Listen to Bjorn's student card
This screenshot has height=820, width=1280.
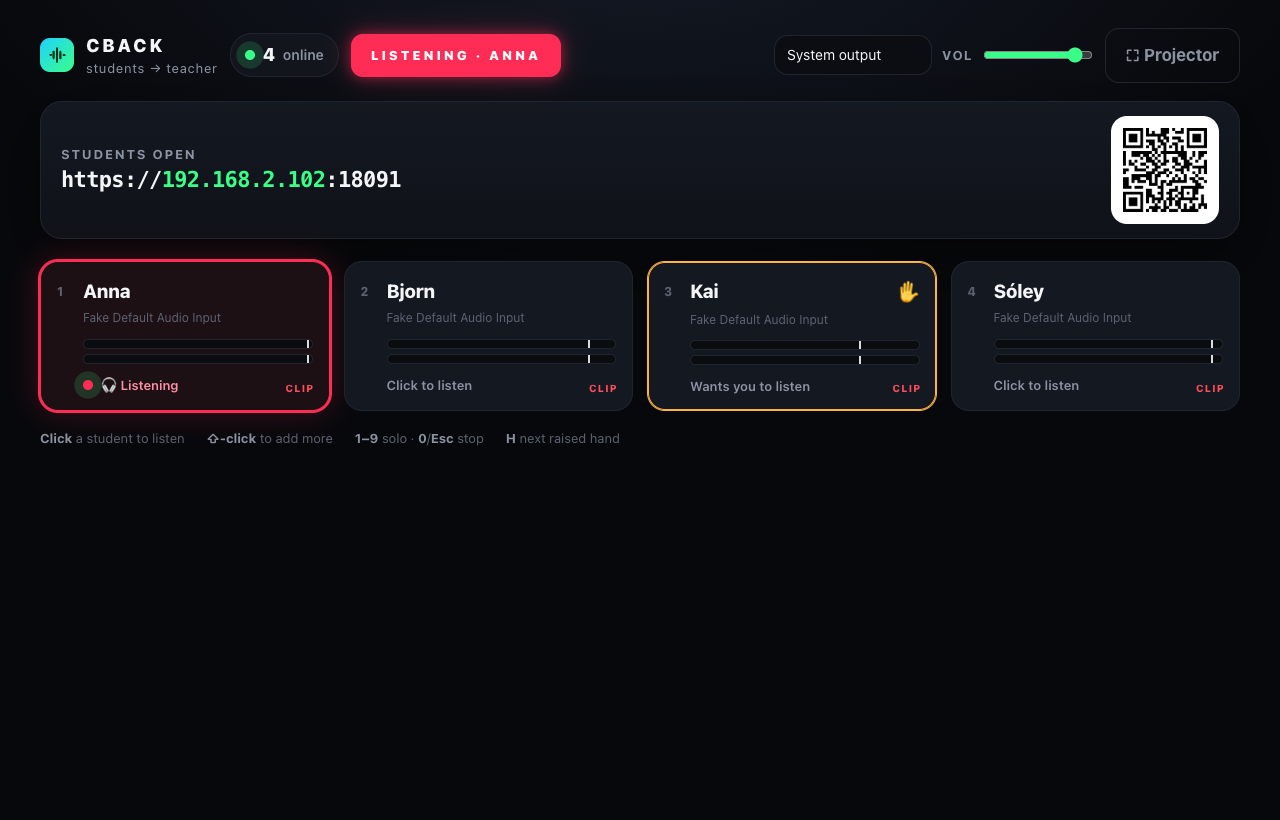click(x=488, y=336)
